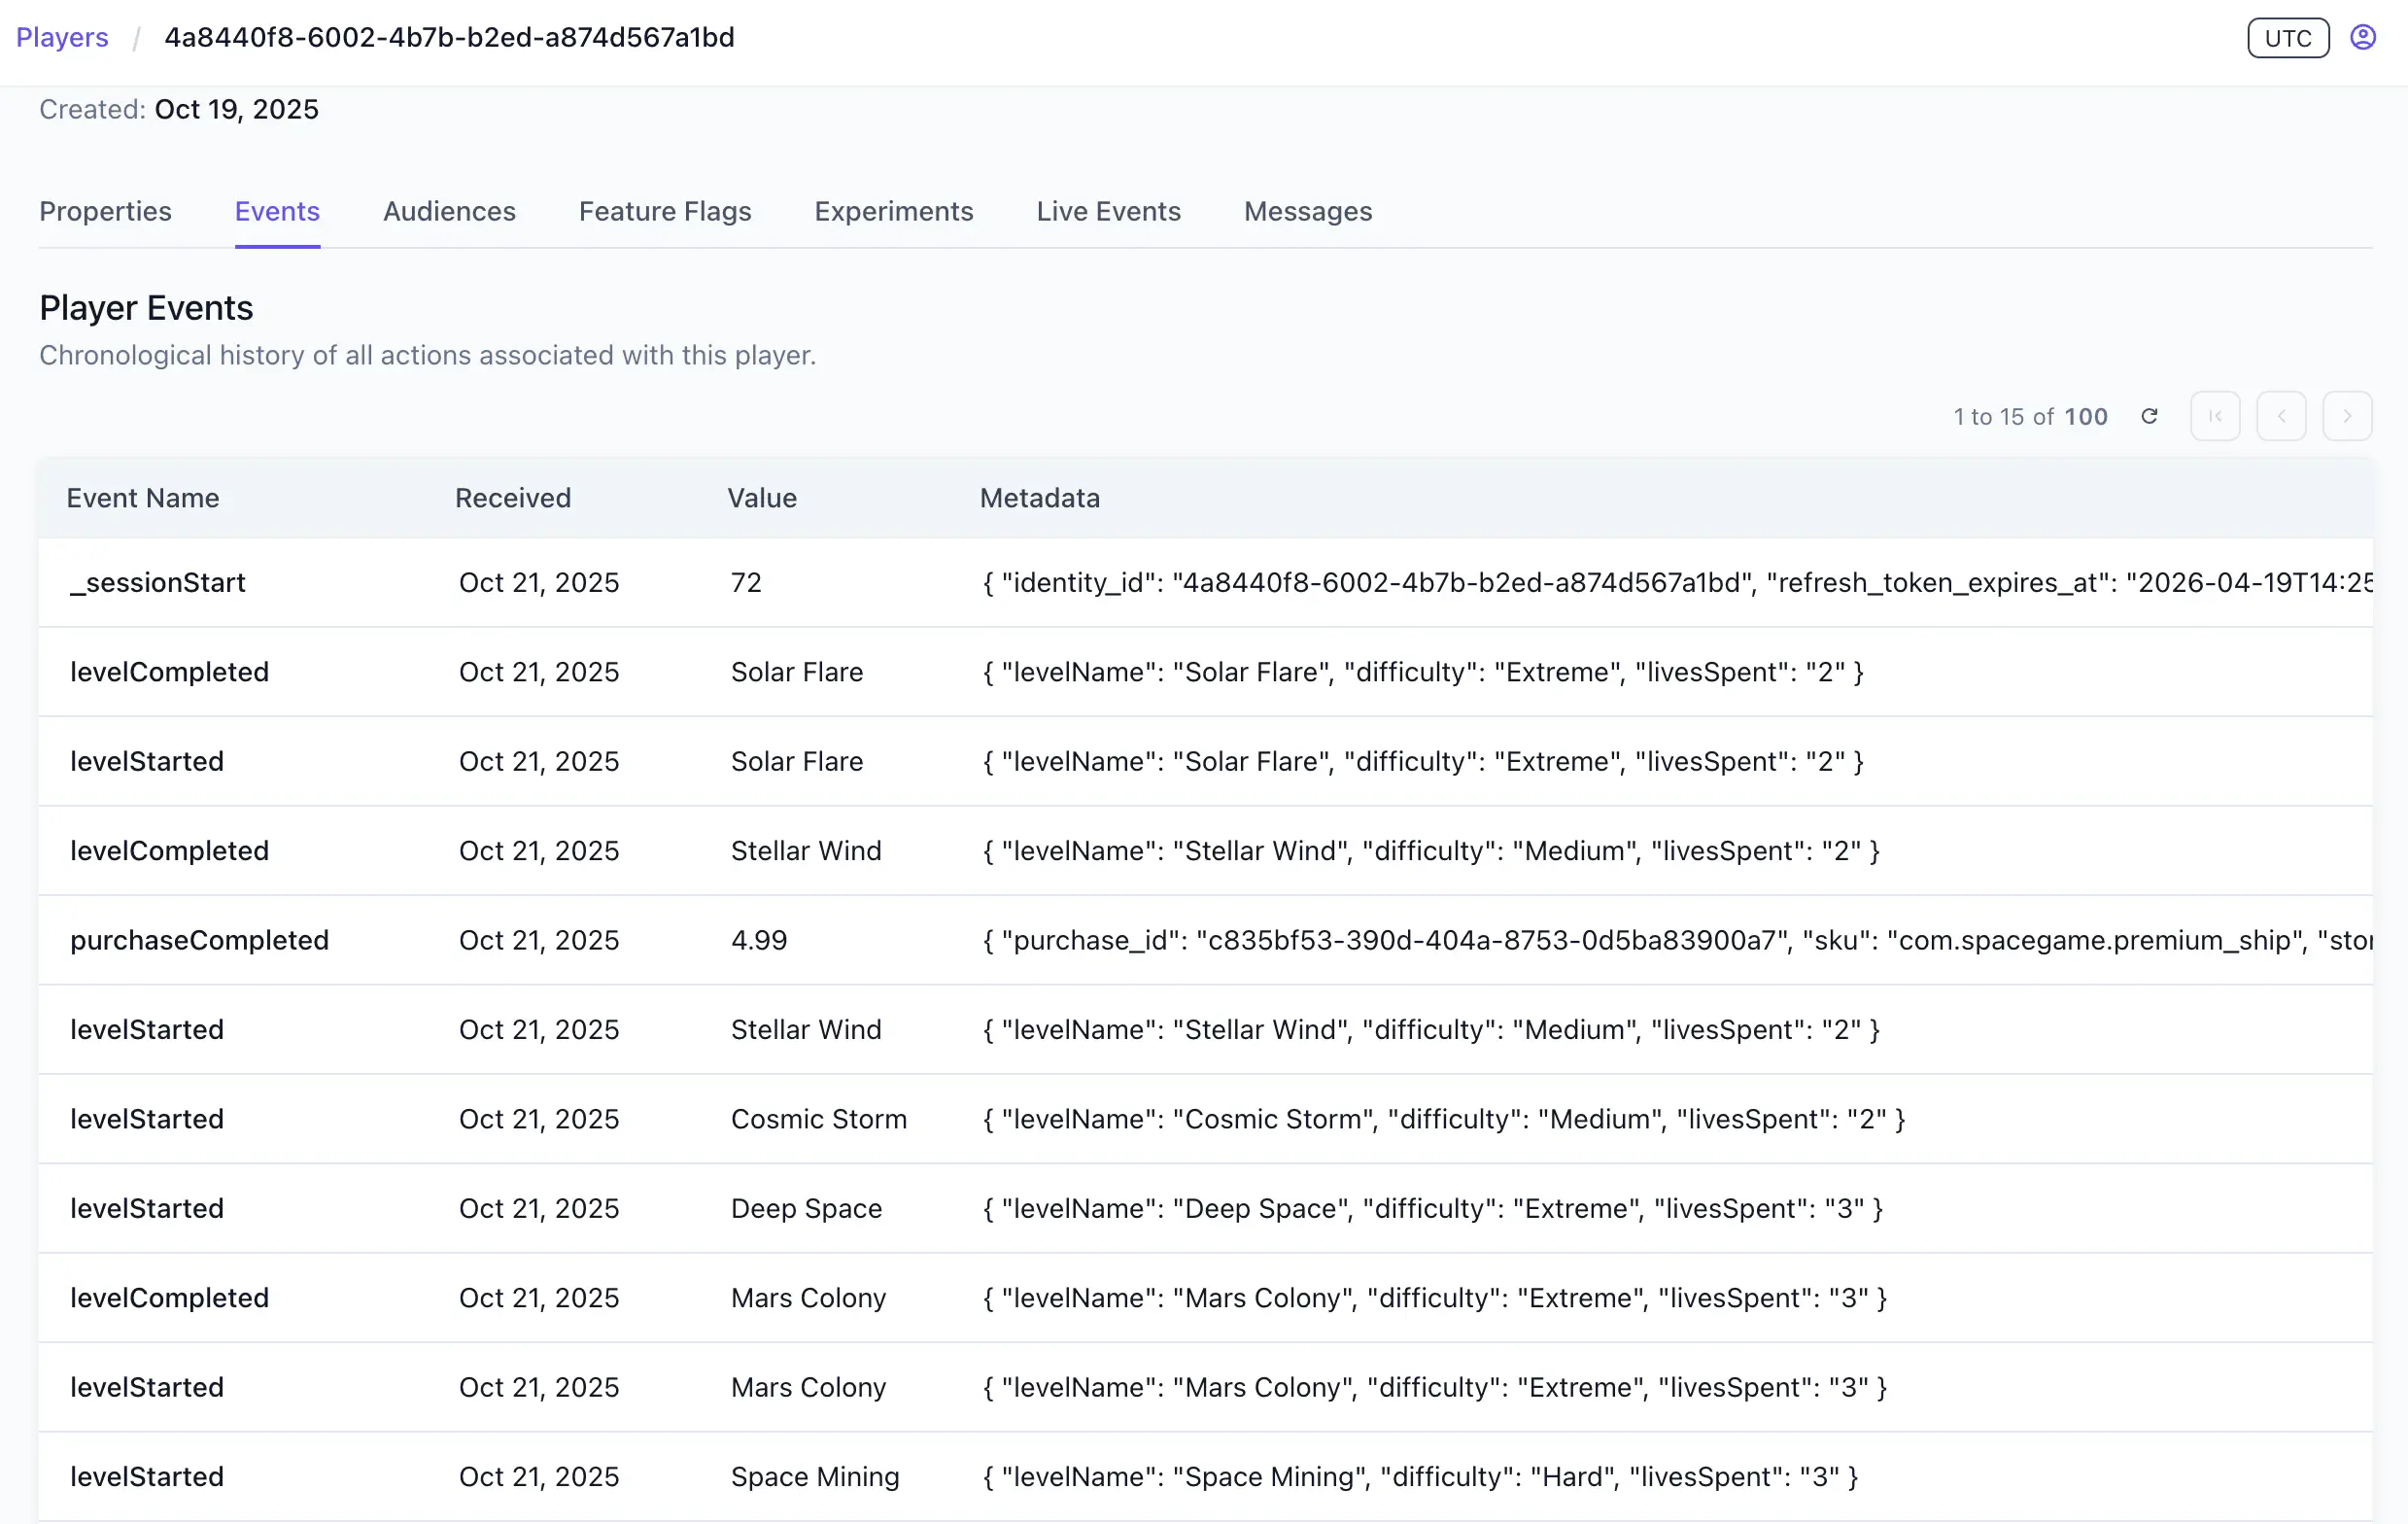The height and width of the screenshot is (1524, 2408).
Task: Switch to the Messages tab
Action: point(1307,211)
